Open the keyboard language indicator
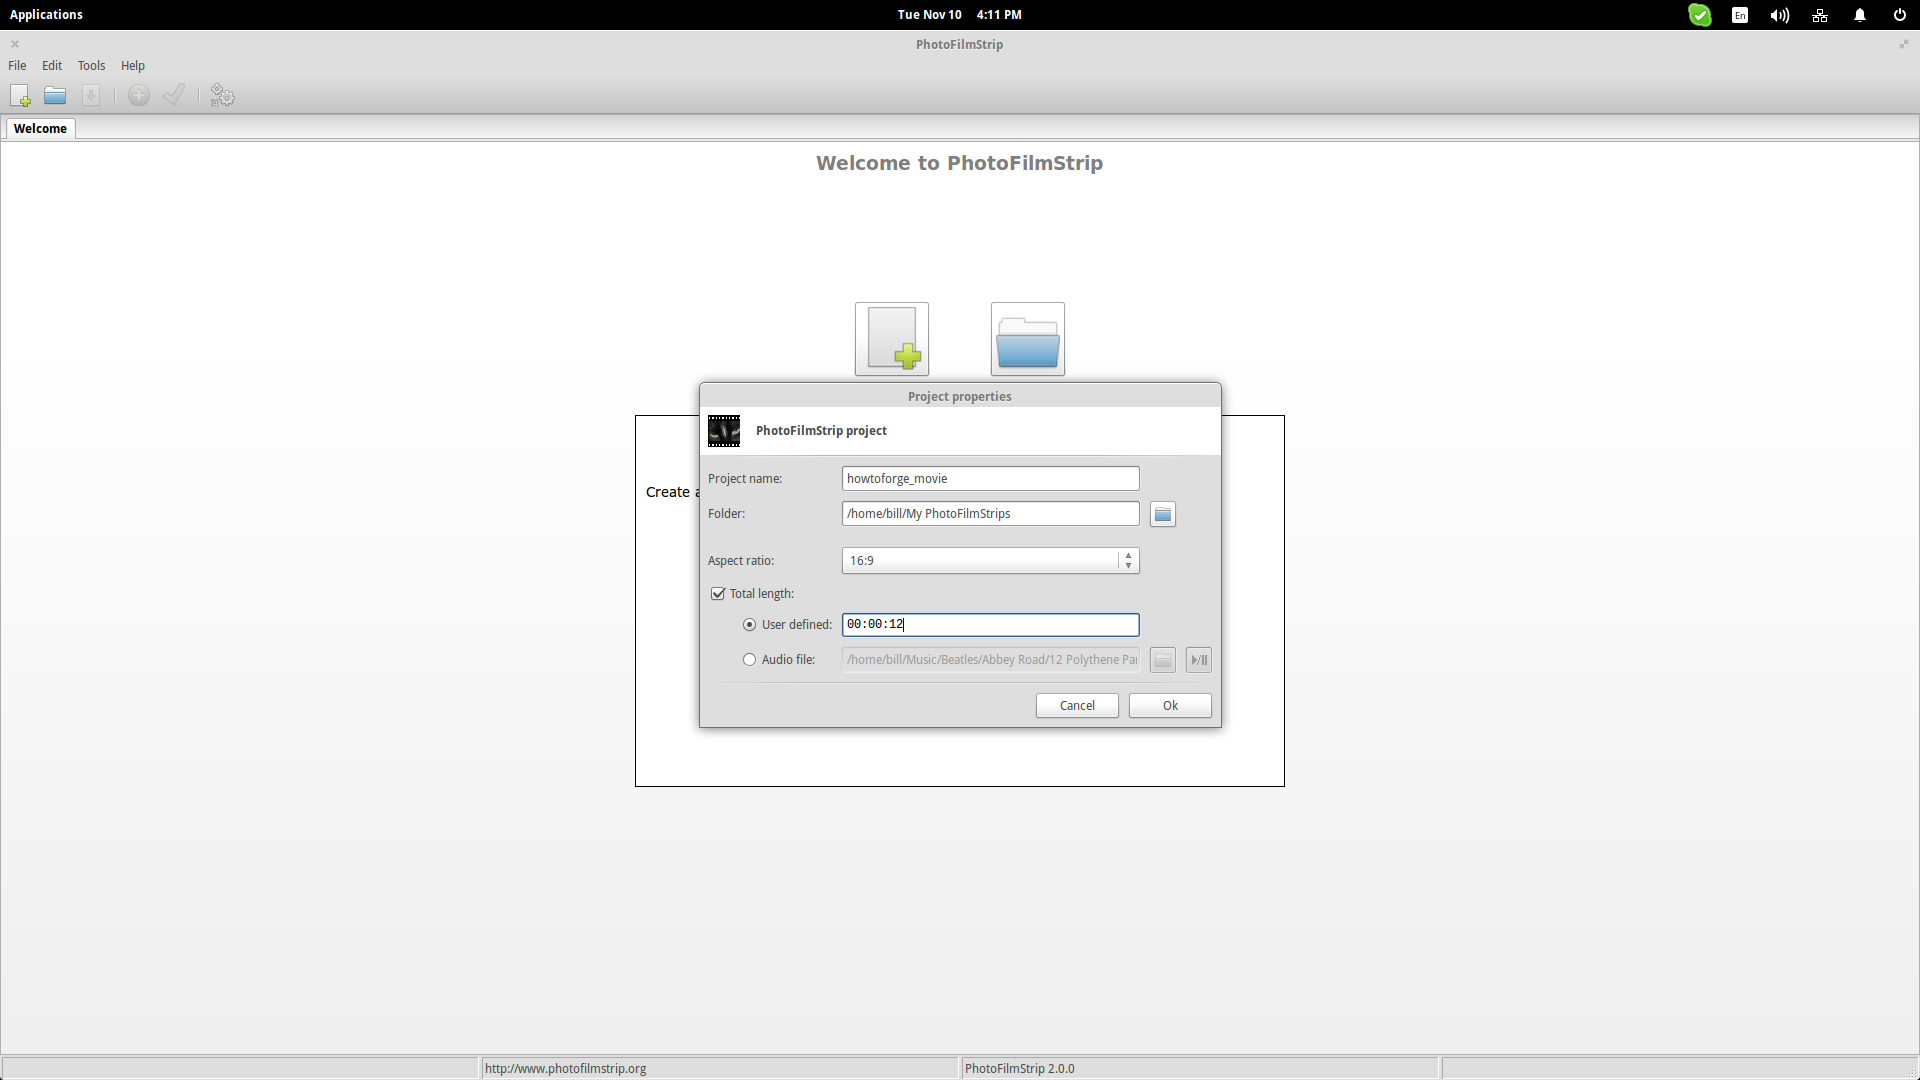Screen dimensions: 1920x1080 pyautogui.click(x=1740, y=15)
